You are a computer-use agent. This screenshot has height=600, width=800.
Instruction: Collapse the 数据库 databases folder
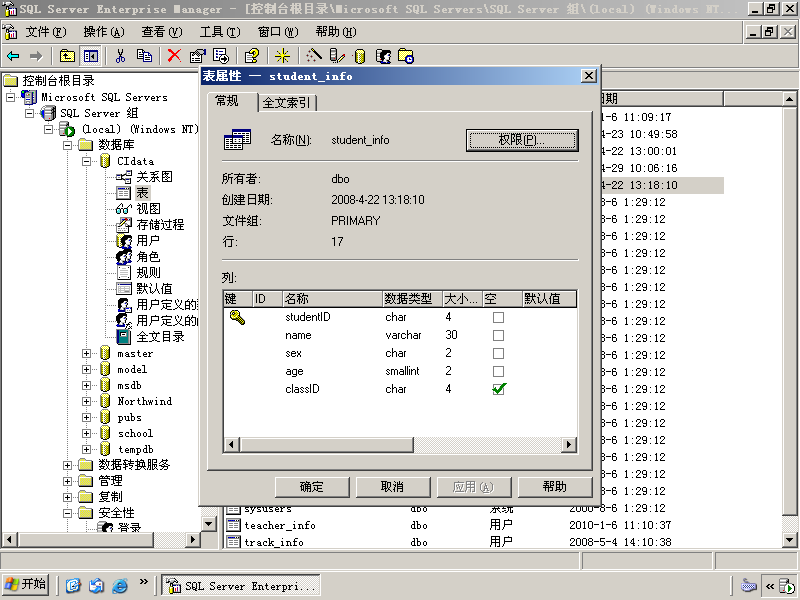click(x=67, y=145)
